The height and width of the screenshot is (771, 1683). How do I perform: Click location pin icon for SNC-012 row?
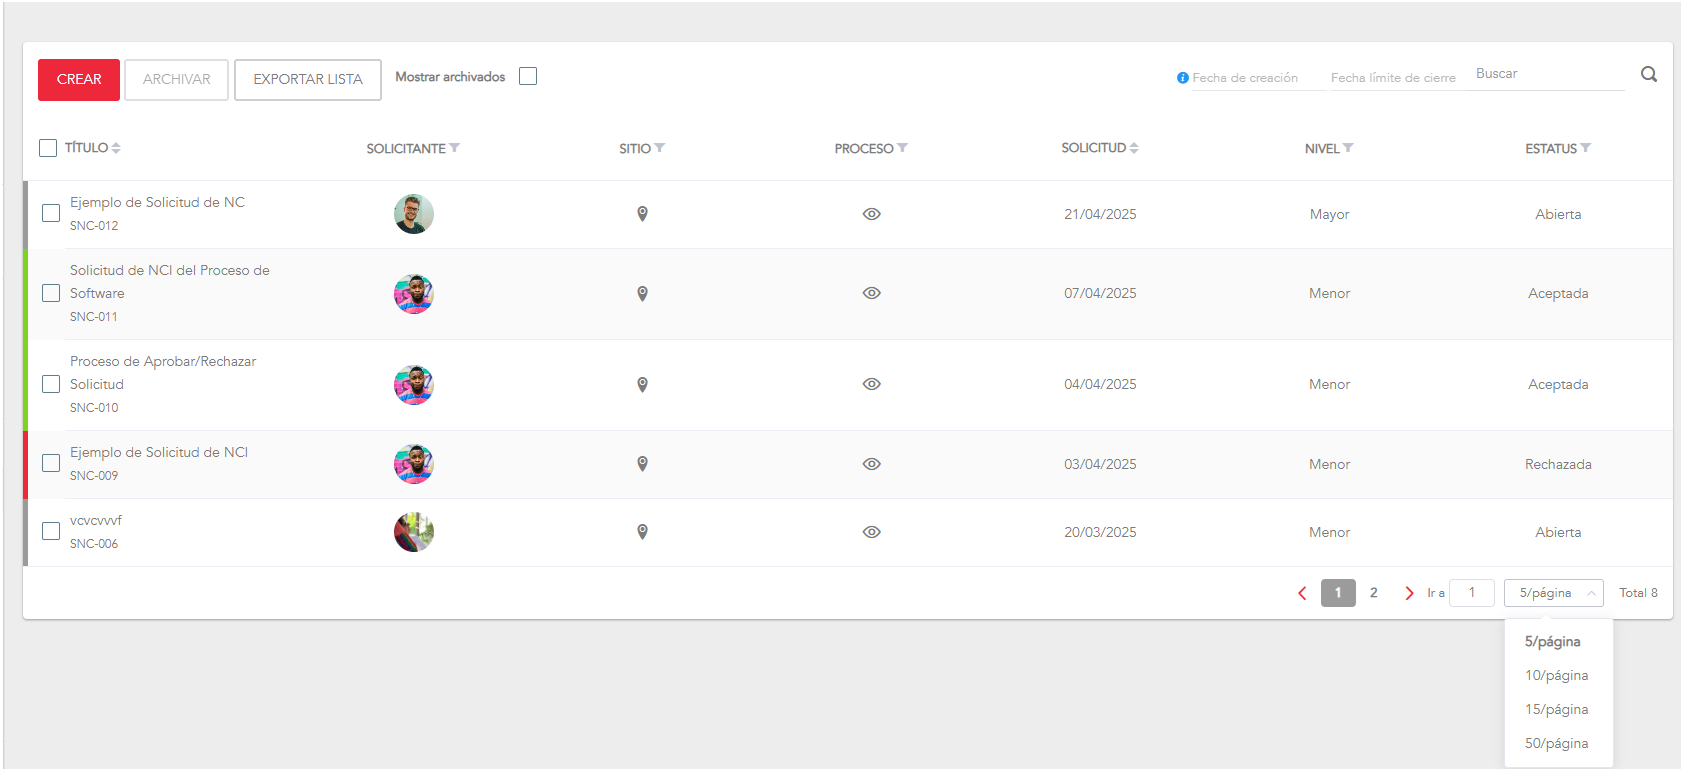click(642, 214)
